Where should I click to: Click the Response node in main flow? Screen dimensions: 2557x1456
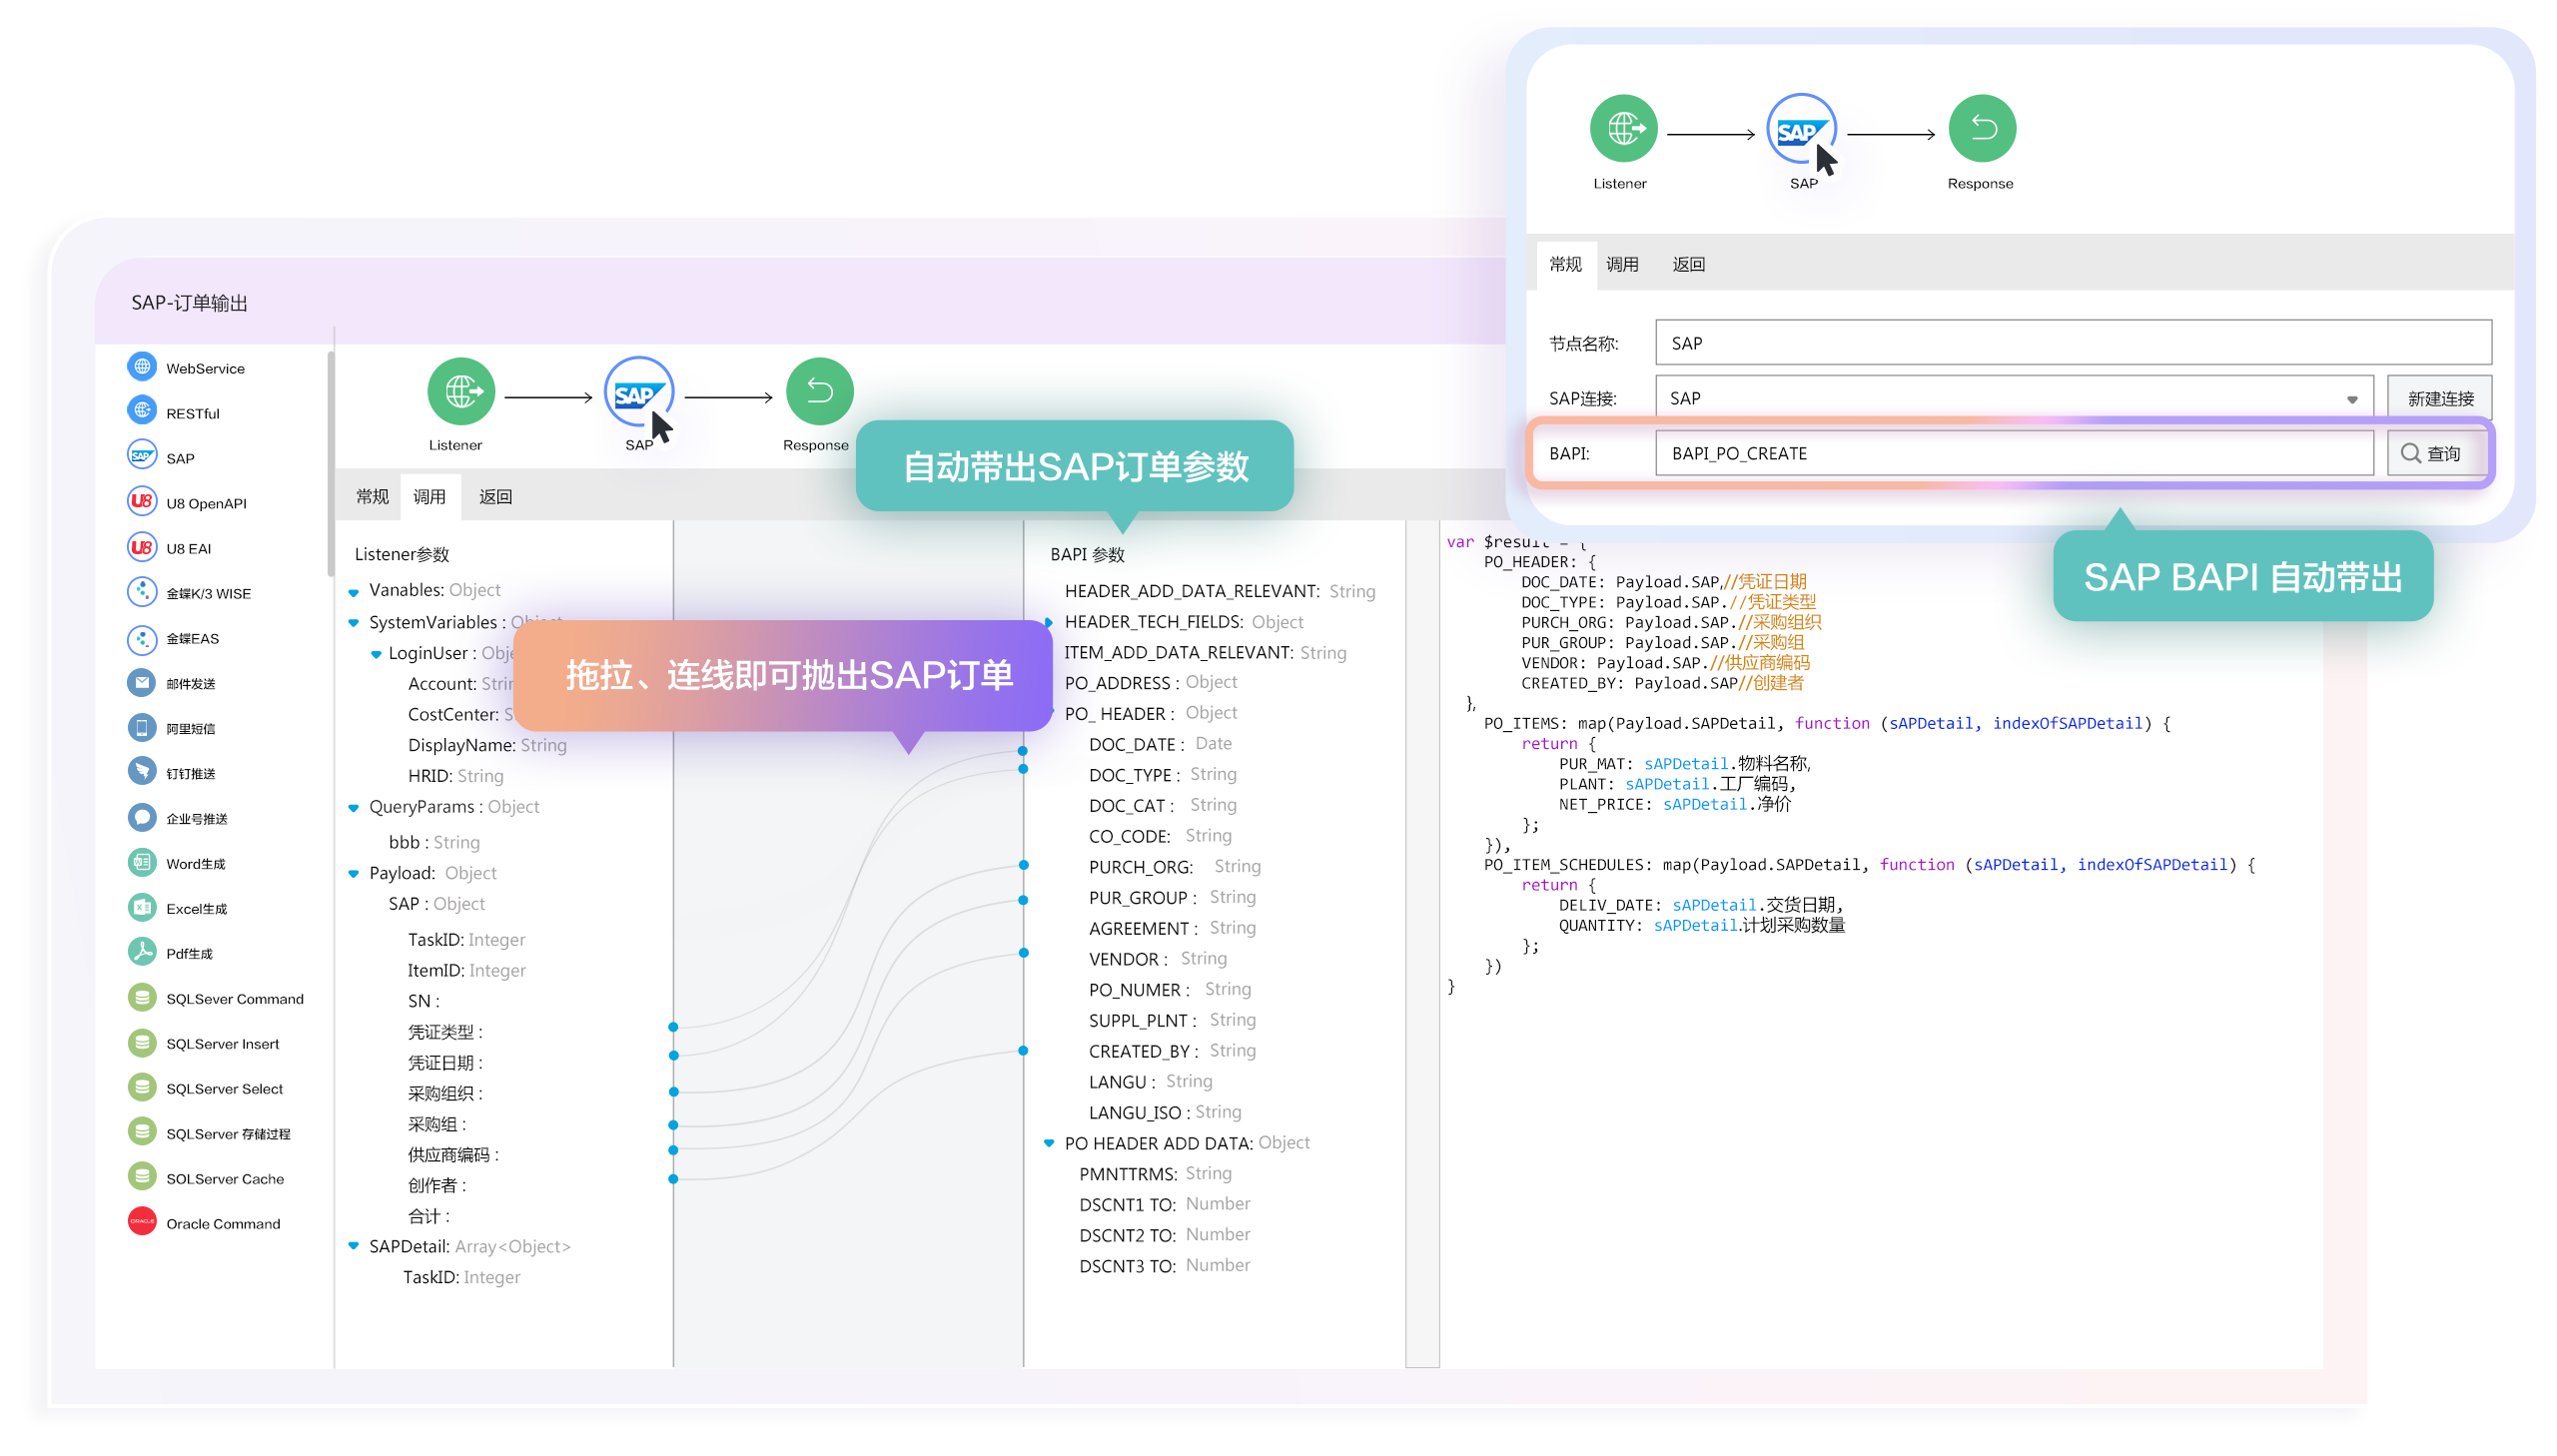point(819,391)
